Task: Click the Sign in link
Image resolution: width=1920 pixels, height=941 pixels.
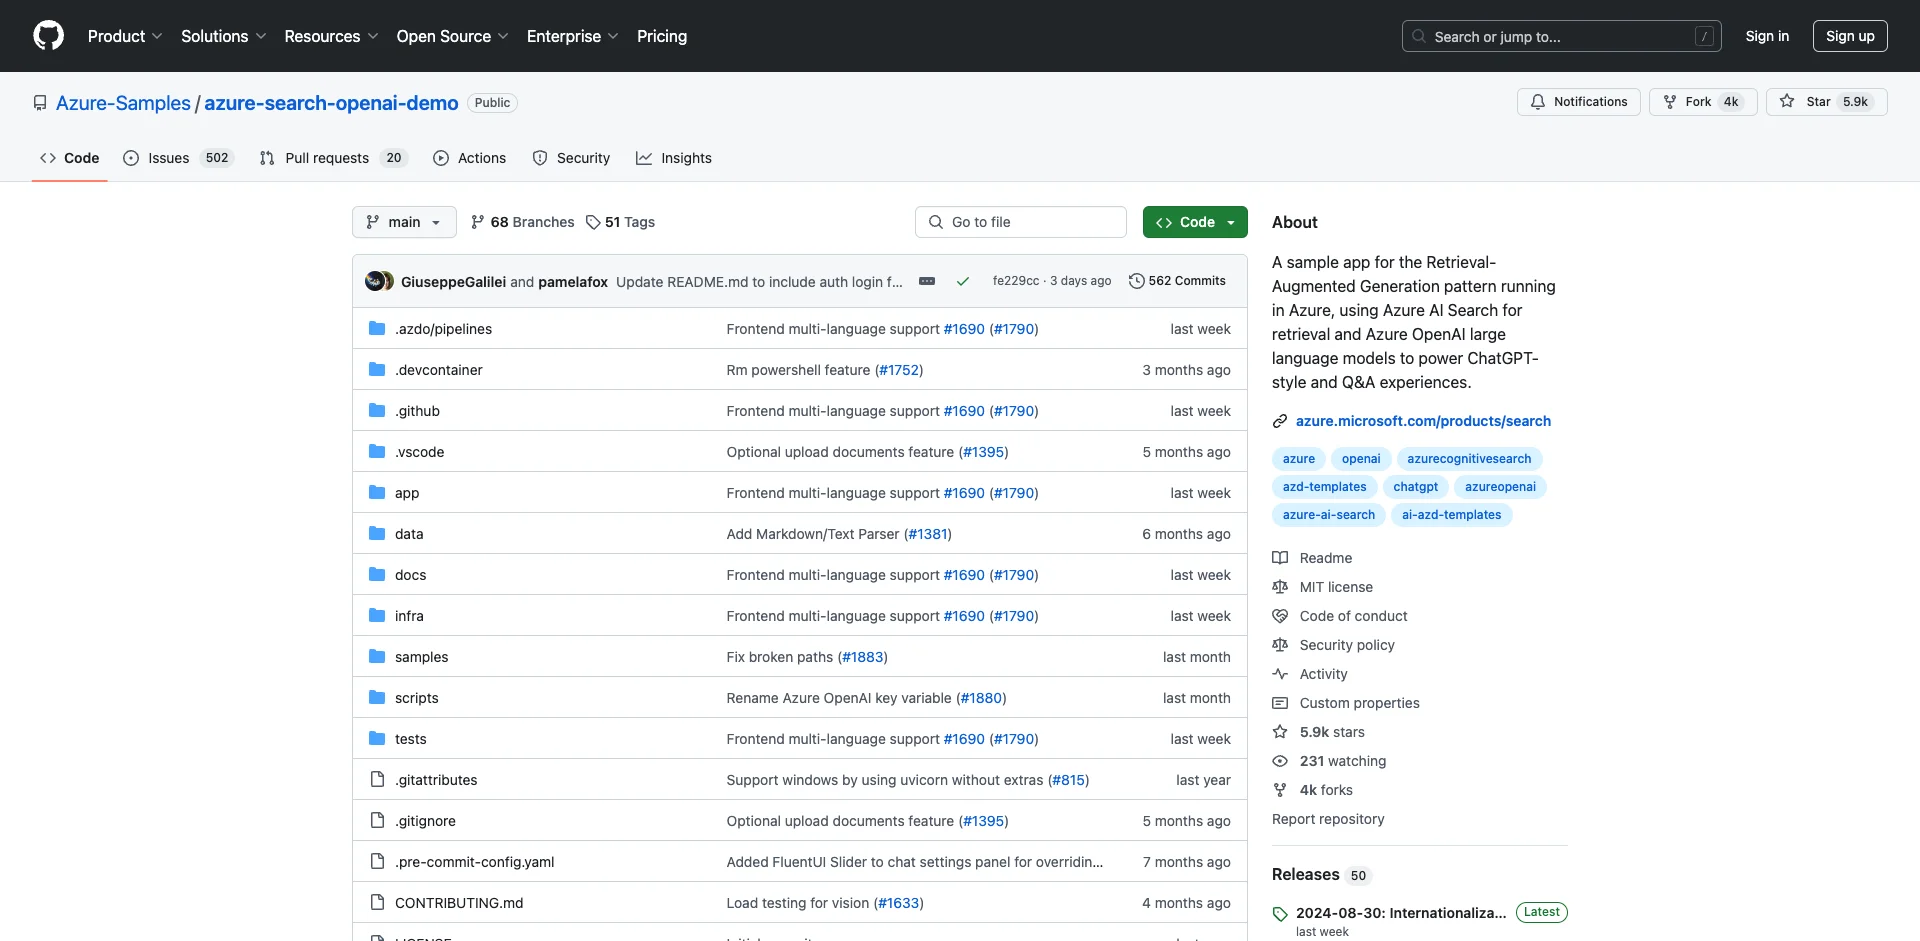Action: coord(1767,36)
